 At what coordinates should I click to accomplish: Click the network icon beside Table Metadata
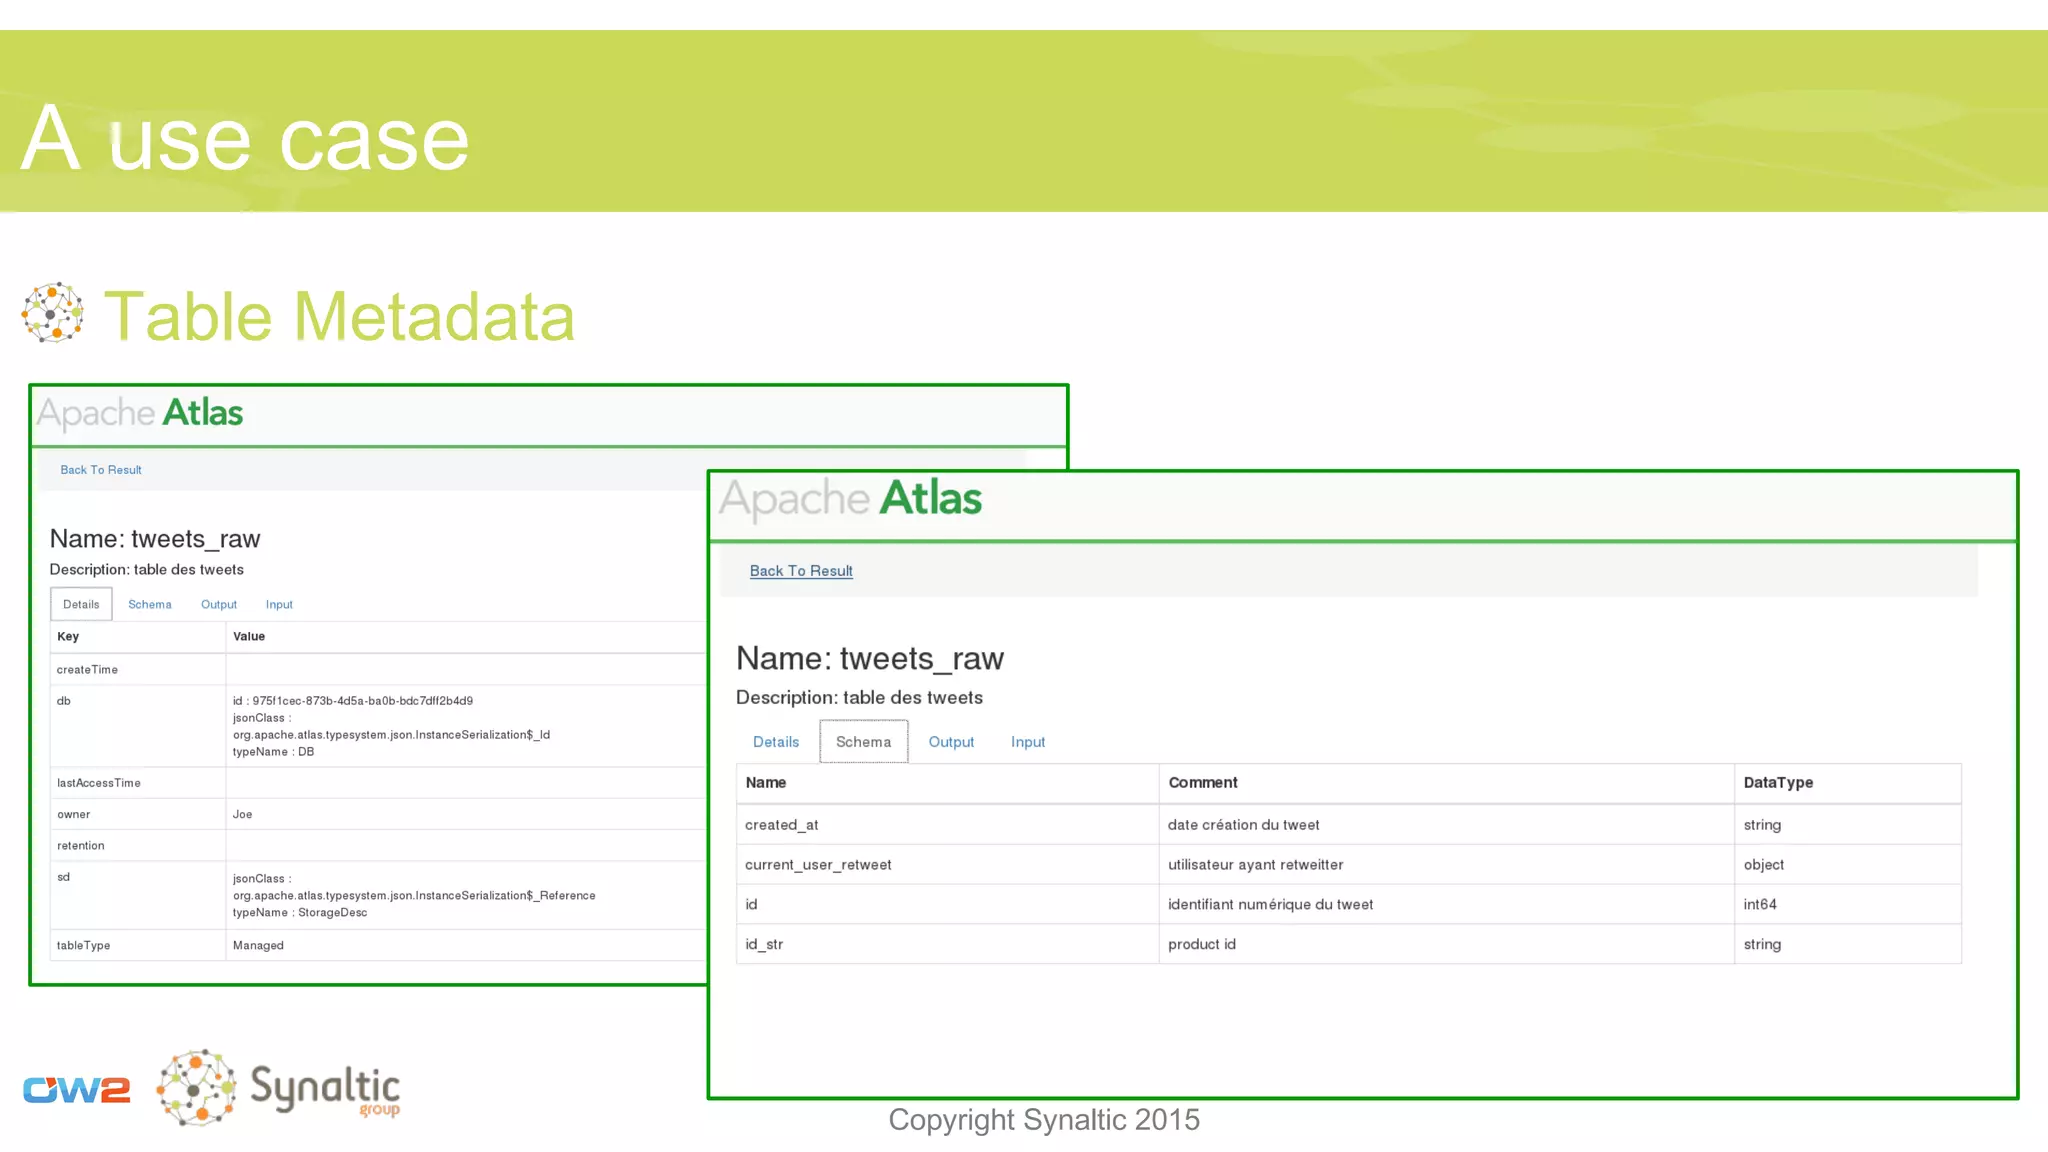point(52,312)
